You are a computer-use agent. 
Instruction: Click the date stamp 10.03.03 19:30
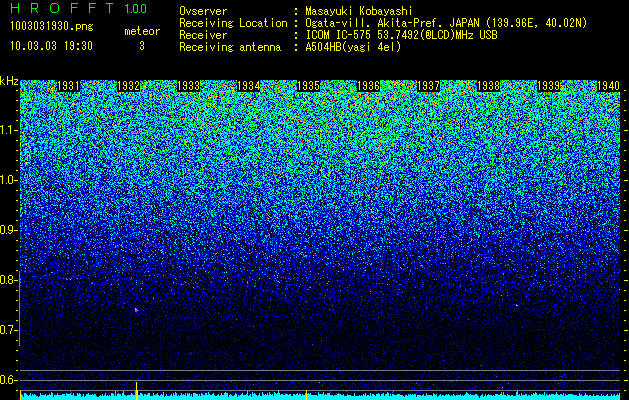(51, 46)
